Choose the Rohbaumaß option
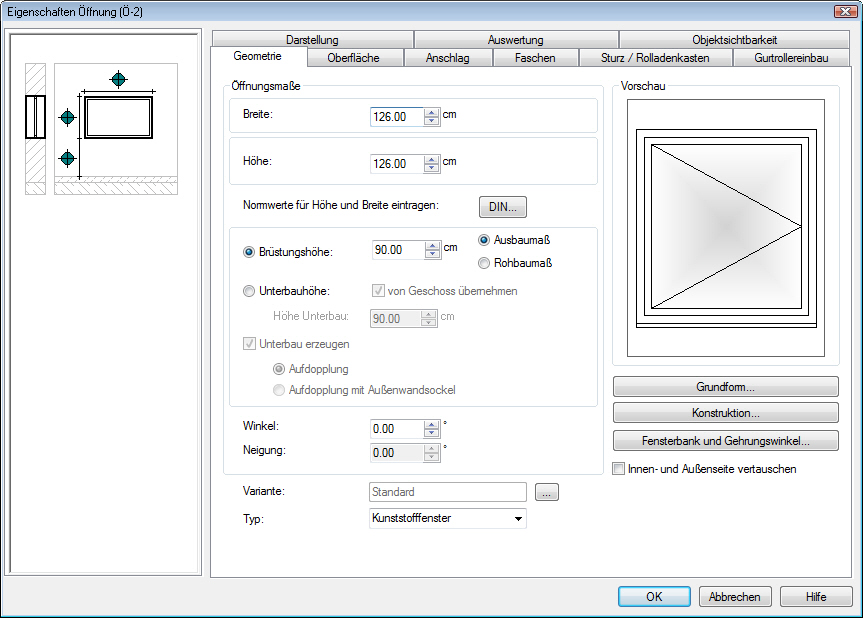This screenshot has width=863, height=618. tap(484, 263)
